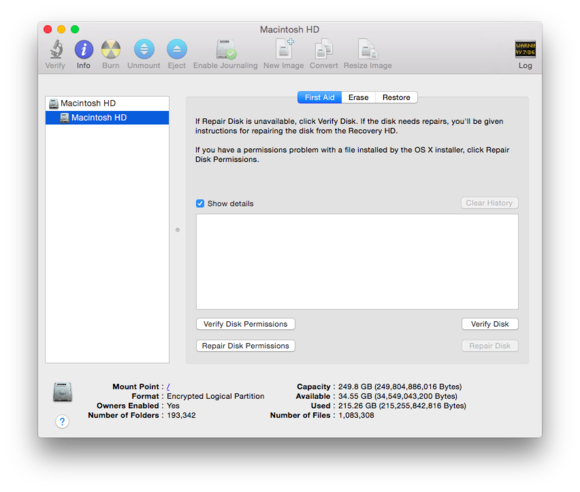Click the Repair Disk button
This screenshot has height=492, width=580.
point(490,346)
